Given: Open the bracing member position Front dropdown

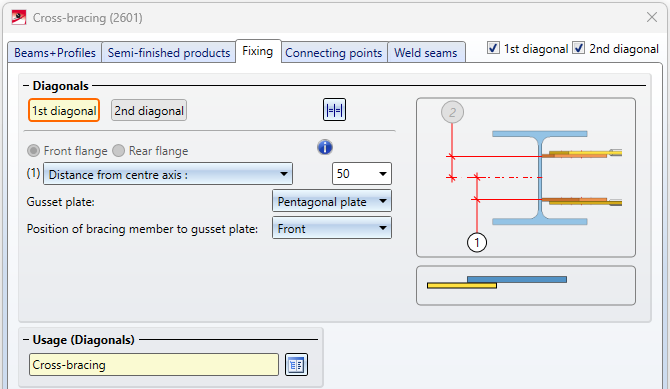Looking at the screenshot, I should pyautogui.click(x=332, y=228).
